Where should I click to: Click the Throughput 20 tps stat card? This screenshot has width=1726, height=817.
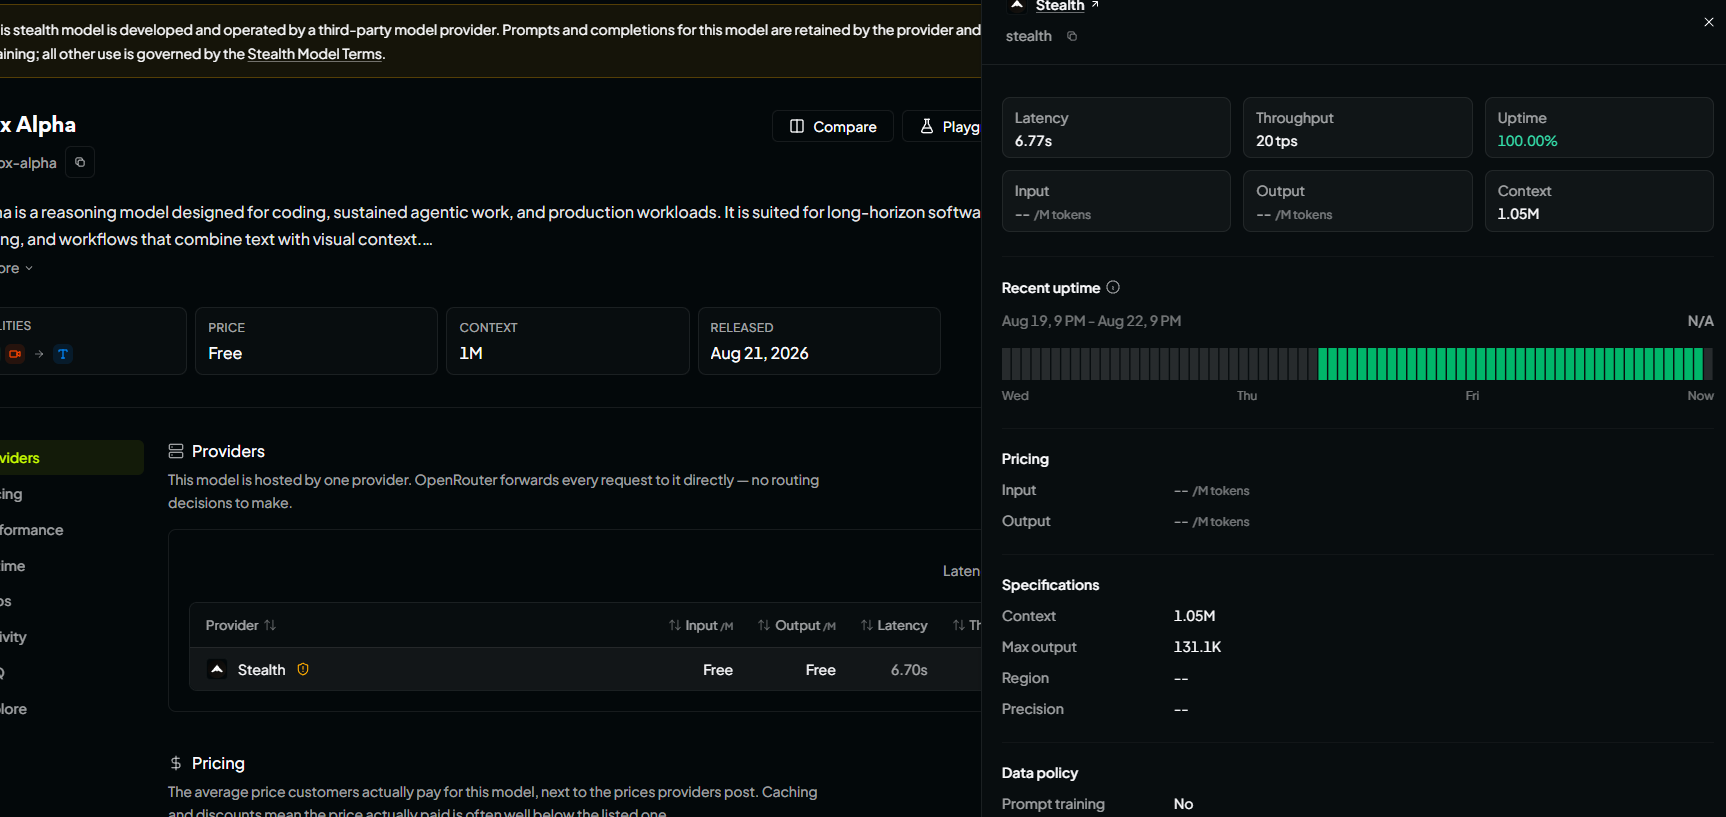tap(1357, 128)
